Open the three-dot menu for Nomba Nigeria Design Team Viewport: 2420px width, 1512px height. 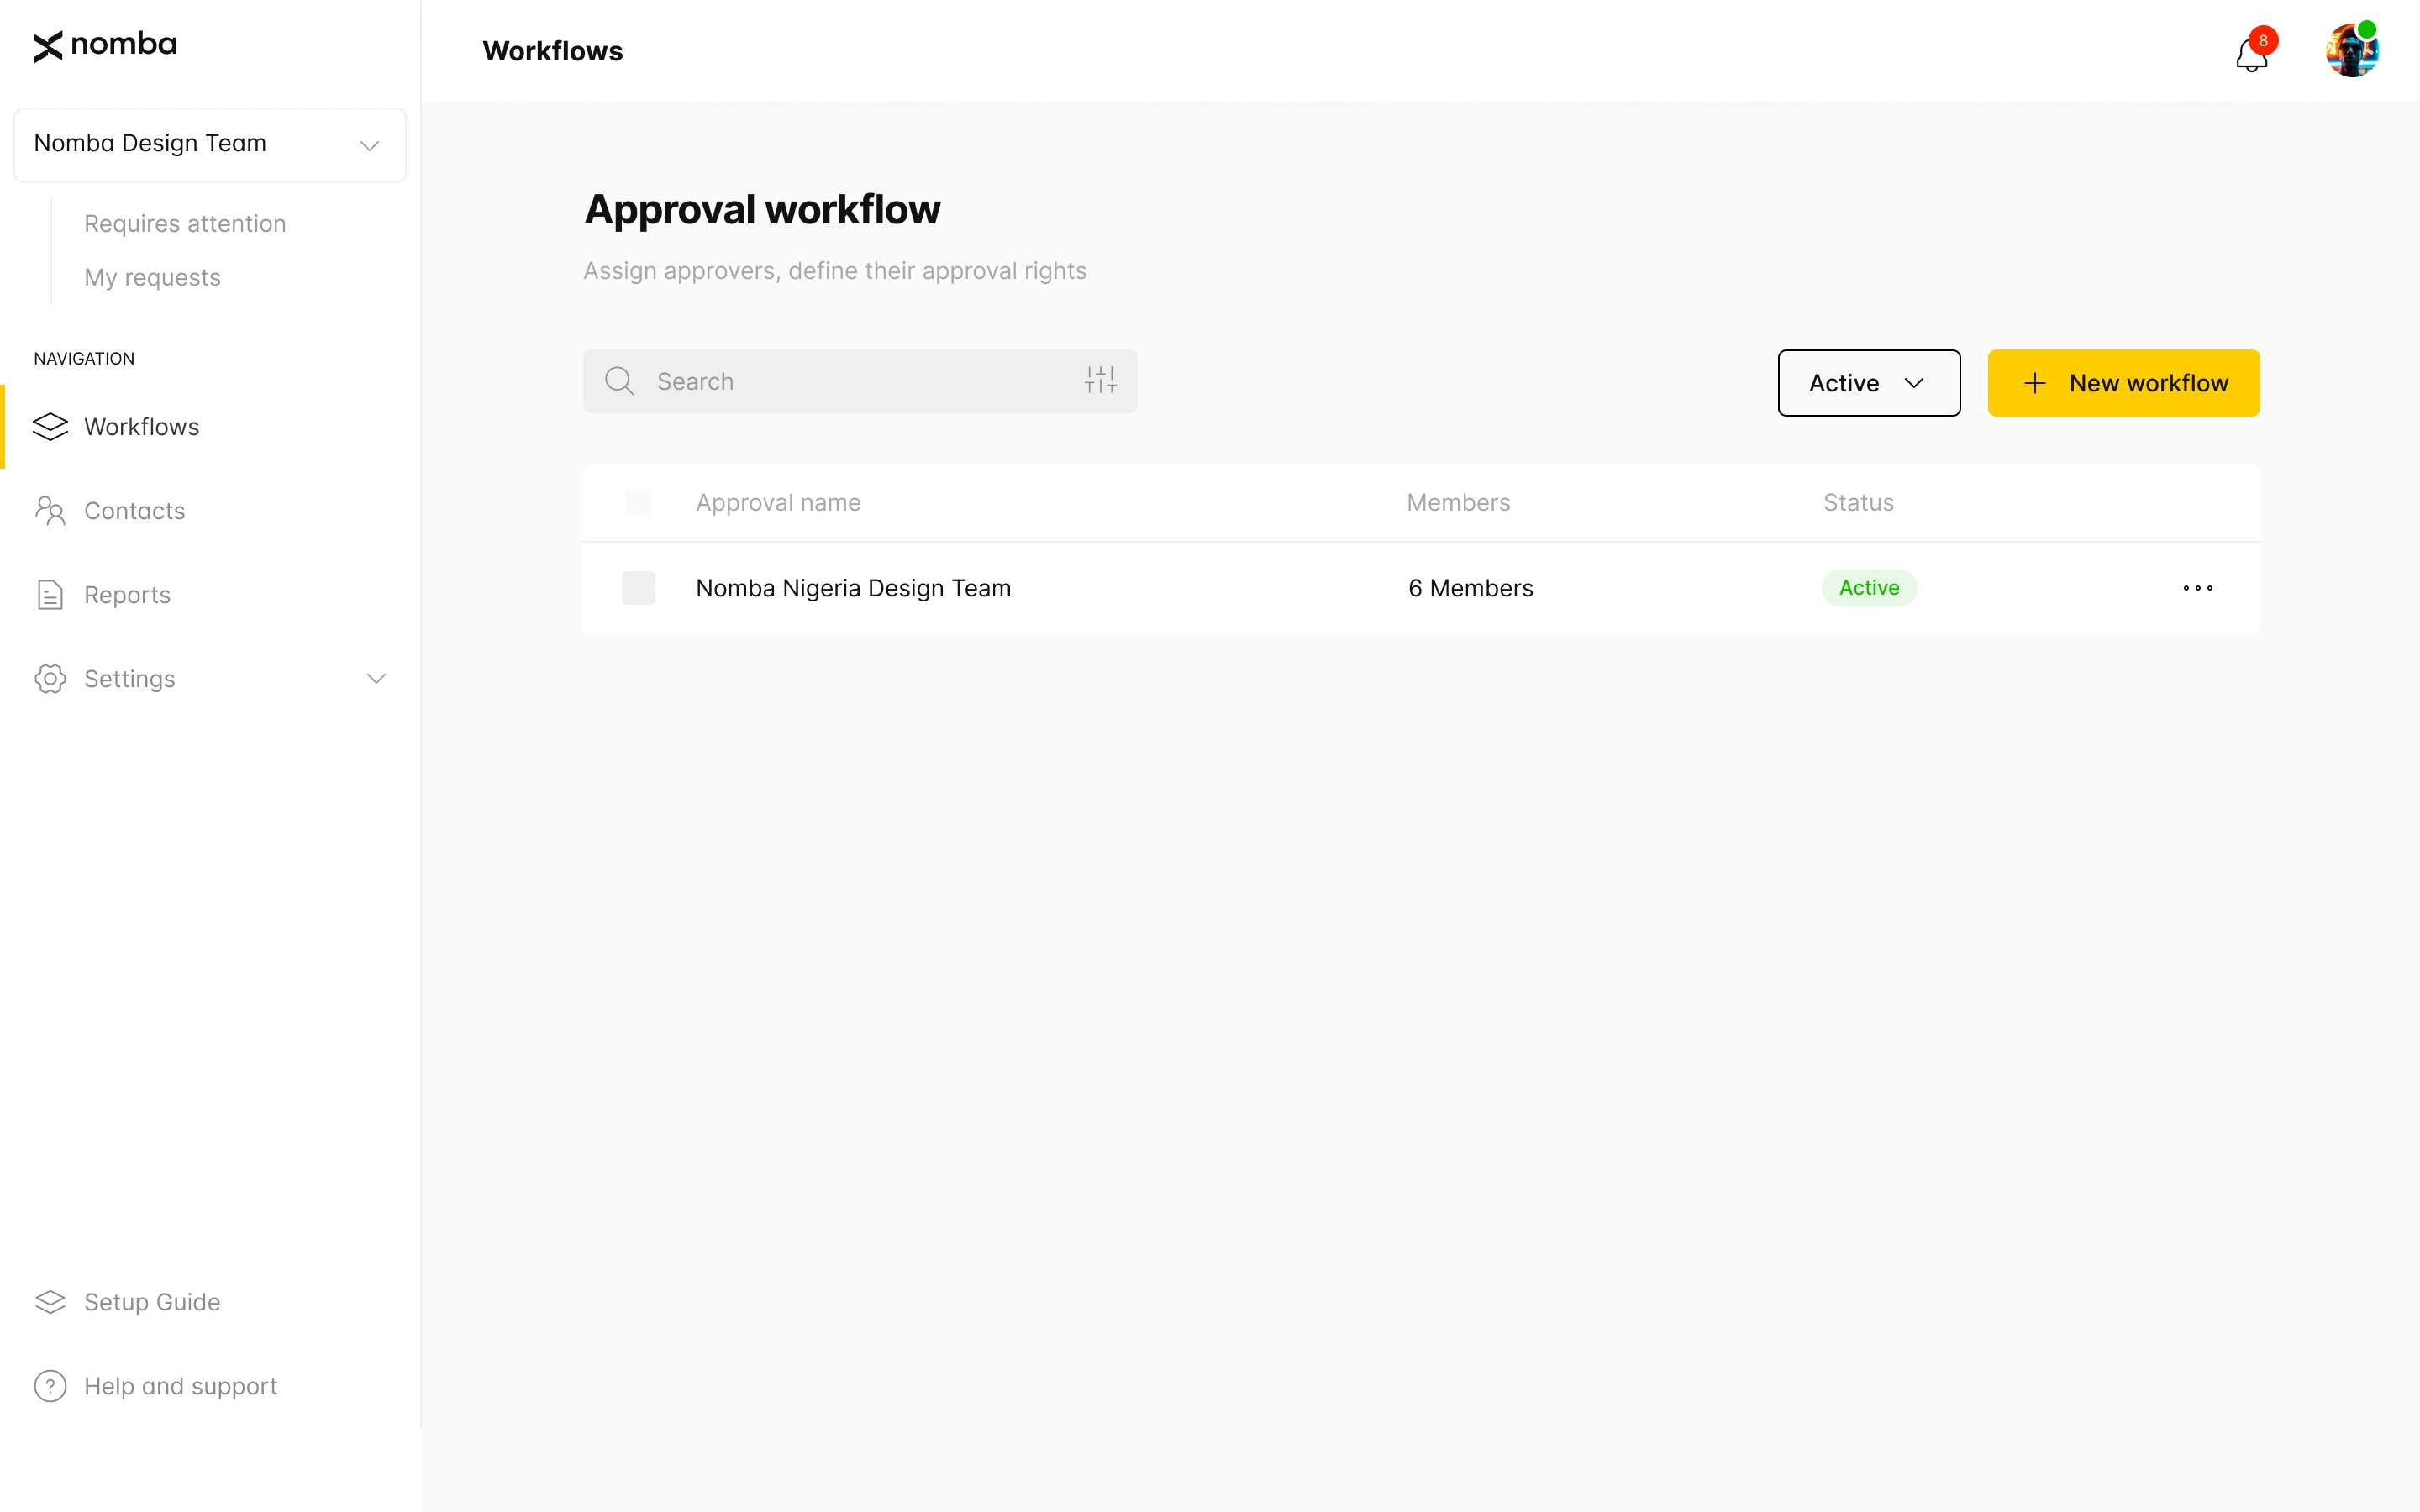pyautogui.click(x=2197, y=588)
